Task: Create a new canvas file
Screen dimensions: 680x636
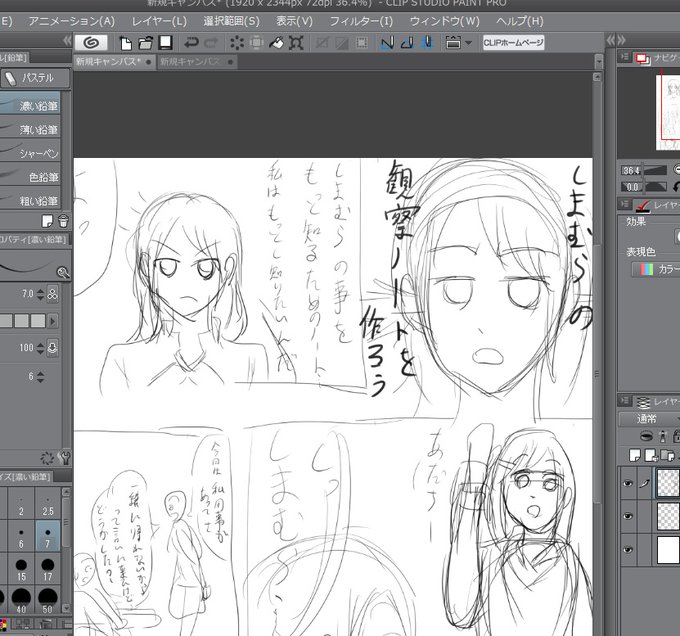Action: pyautogui.click(x=126, y=43)
